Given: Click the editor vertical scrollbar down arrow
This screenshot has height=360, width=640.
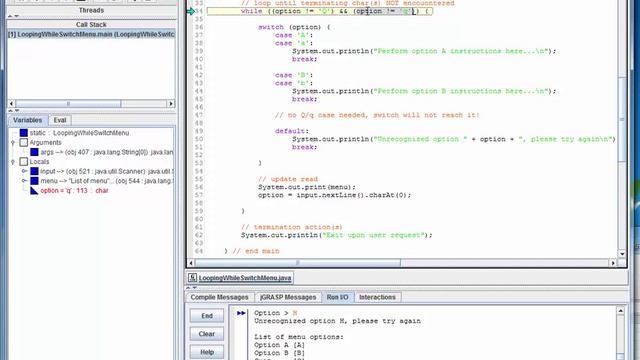Looking at the screenshot, I should (x=622, y=254).
